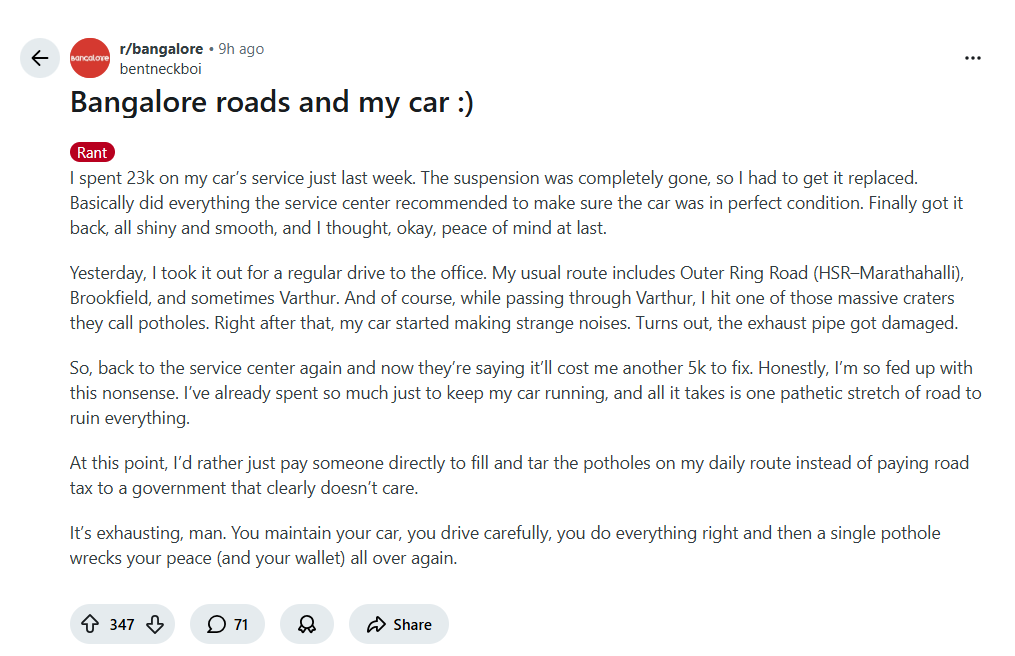Click the post title about Bangalore roads

click(x=272, y=102)
